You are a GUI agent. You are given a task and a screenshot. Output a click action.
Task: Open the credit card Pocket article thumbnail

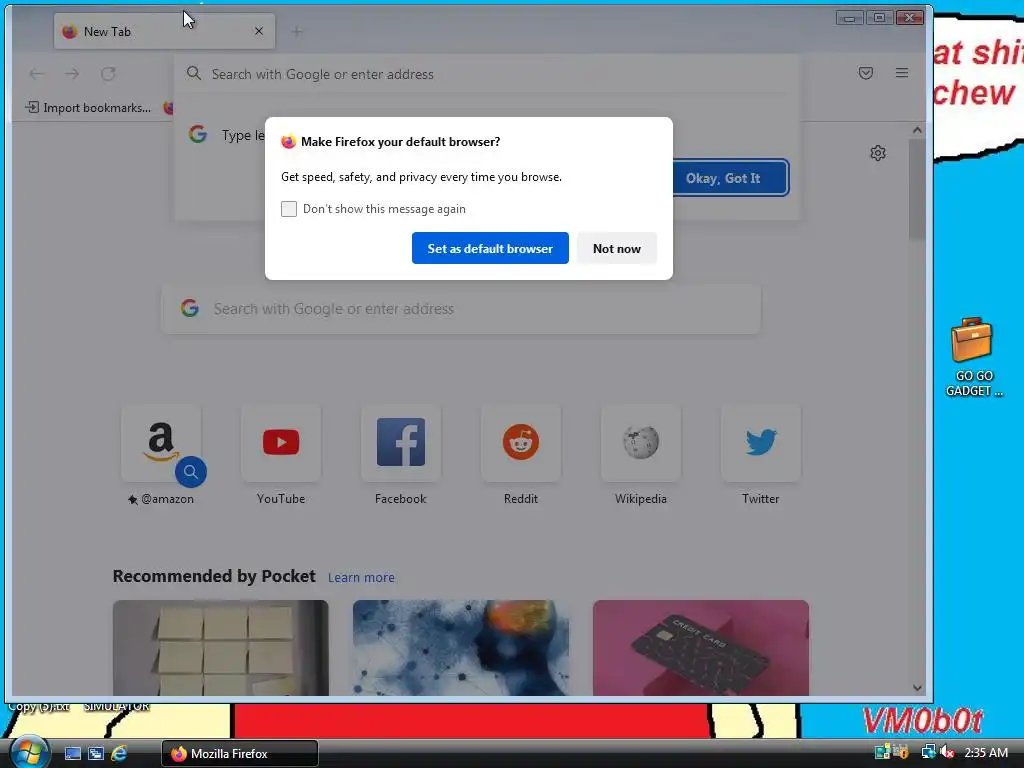coord(701,648)
